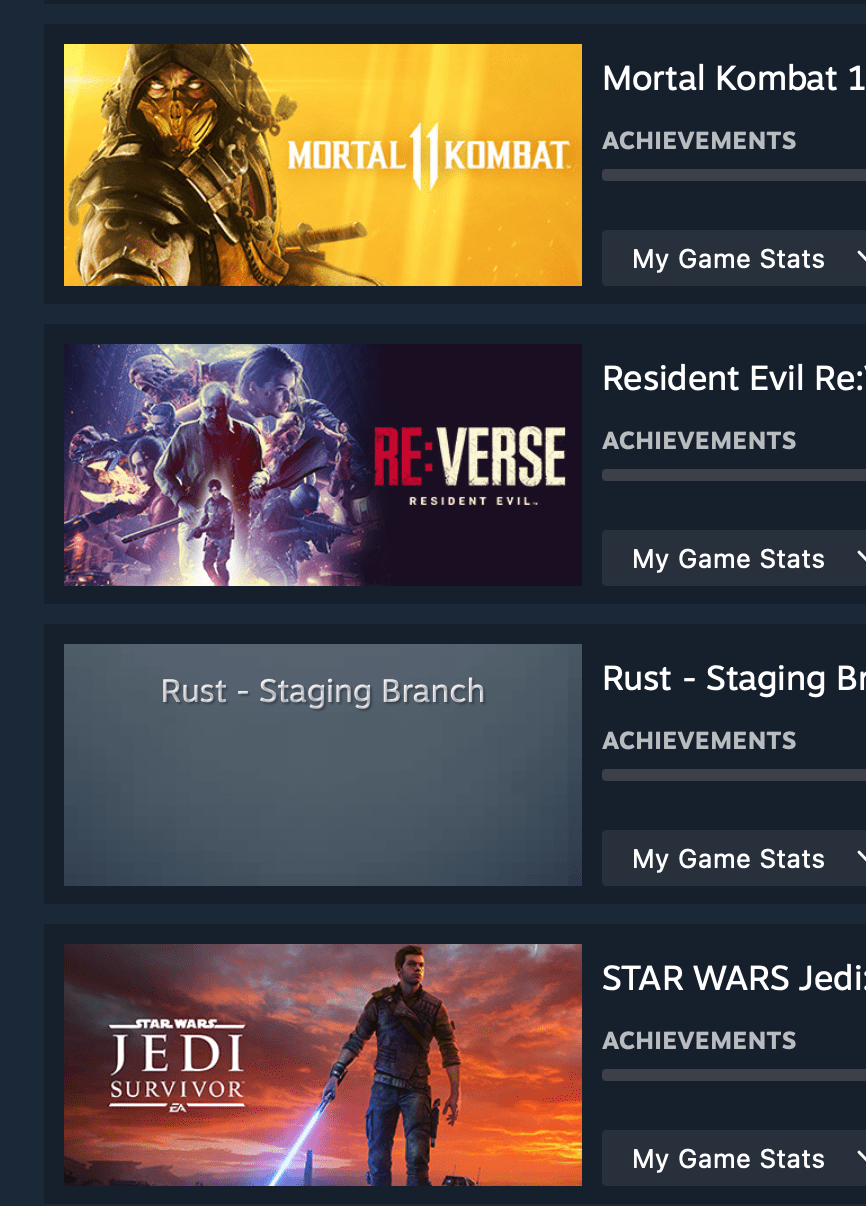Click the Resident Evil Re:Verse game title
This screenshot has height=1206, width=866.
[734, 378]
